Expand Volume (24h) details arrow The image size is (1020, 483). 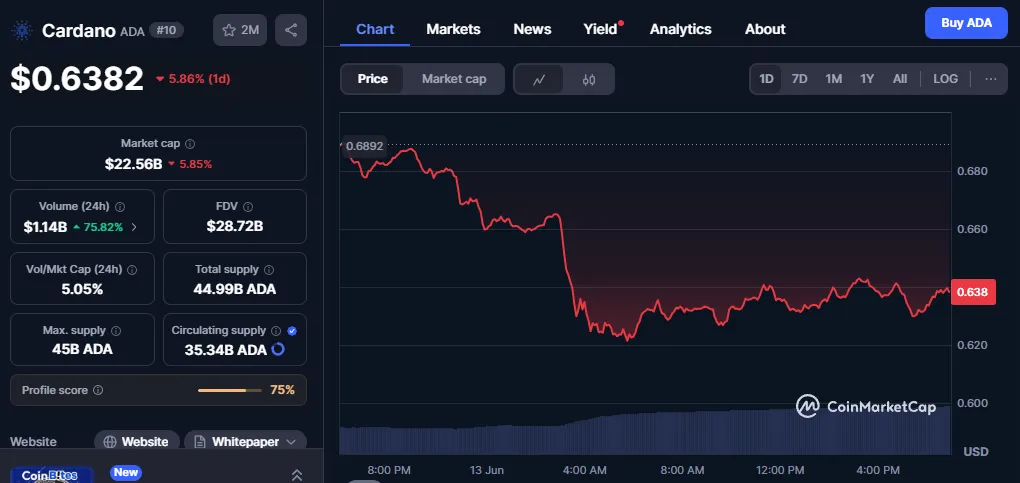tap(134, 227)
